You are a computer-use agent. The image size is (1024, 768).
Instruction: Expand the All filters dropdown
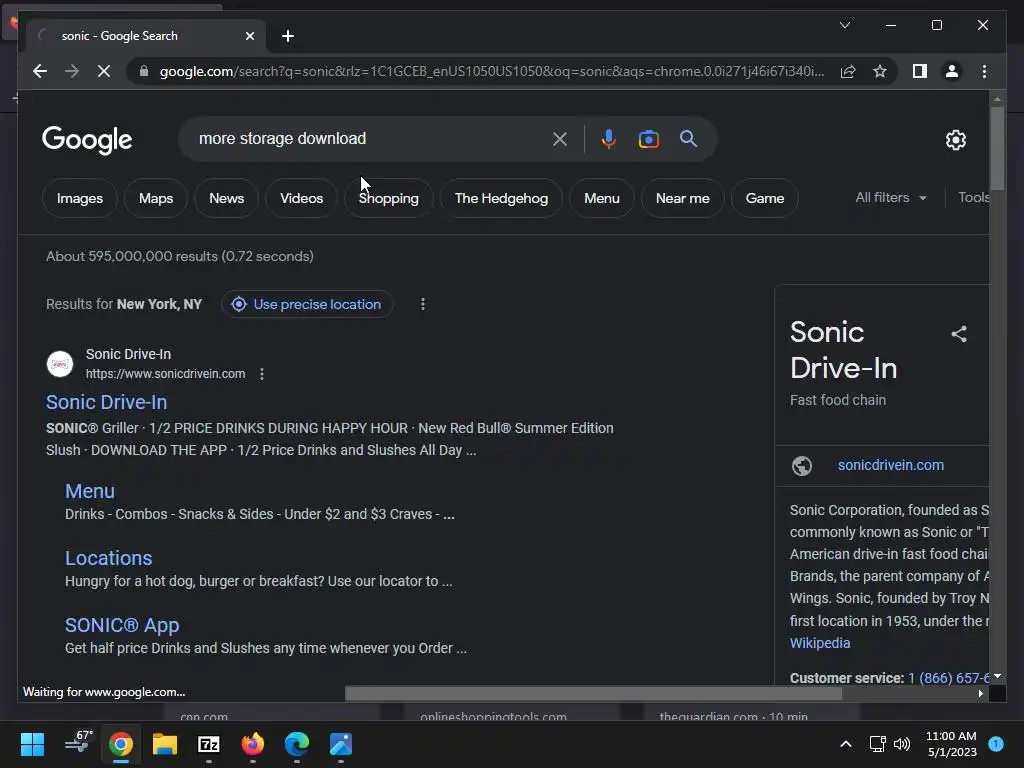(x=891, y=197)
